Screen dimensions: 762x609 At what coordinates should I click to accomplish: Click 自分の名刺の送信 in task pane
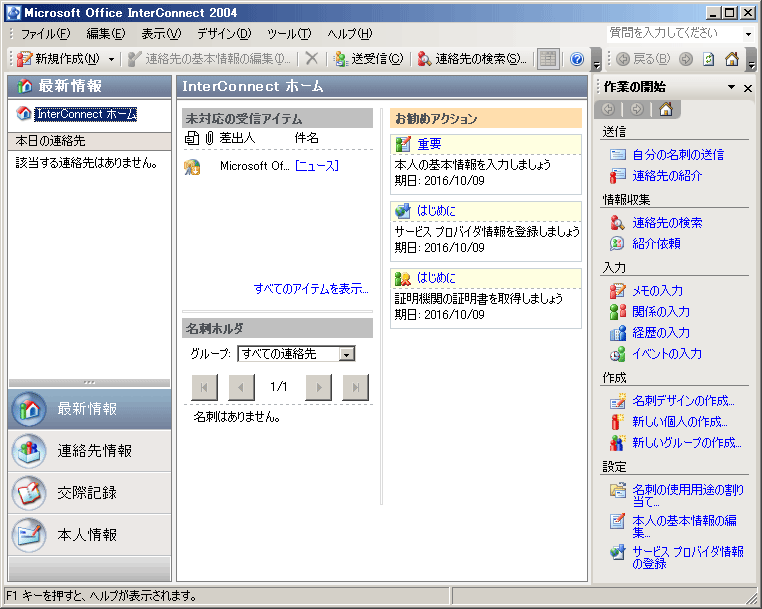(x=678, y=155)
